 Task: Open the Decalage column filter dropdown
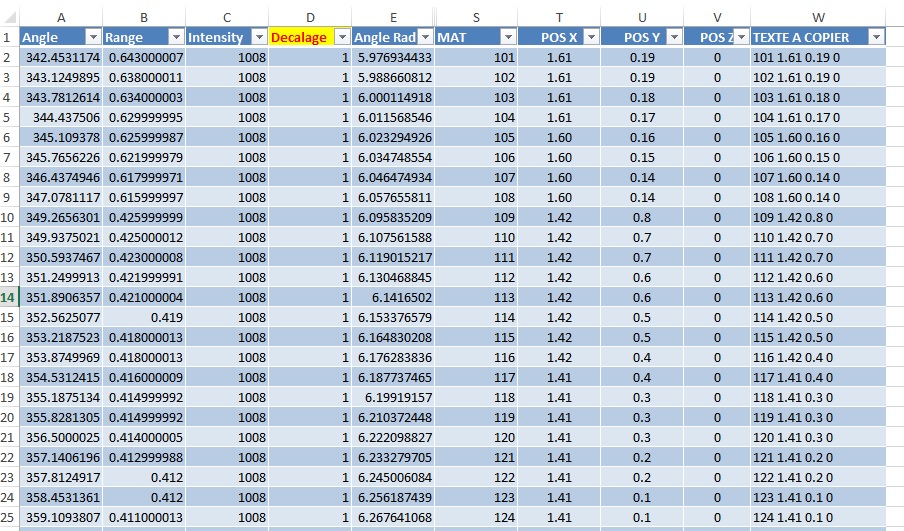[x=342, y=37]
